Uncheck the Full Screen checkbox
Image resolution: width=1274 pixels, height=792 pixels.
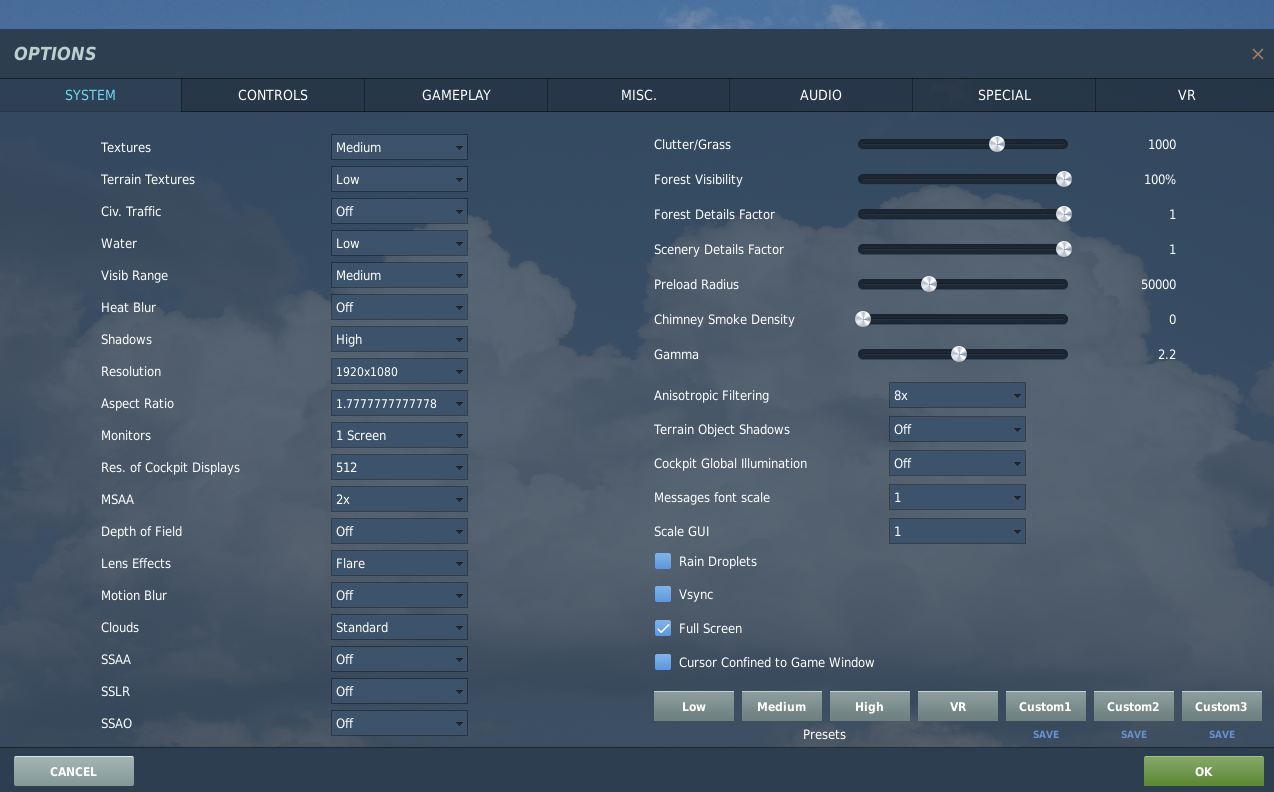(x=663, y=628)
